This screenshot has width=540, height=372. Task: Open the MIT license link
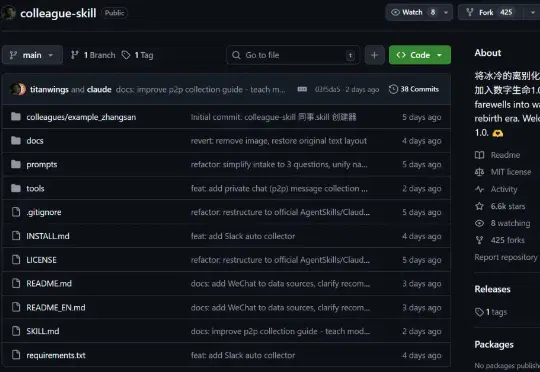point(511,172)
